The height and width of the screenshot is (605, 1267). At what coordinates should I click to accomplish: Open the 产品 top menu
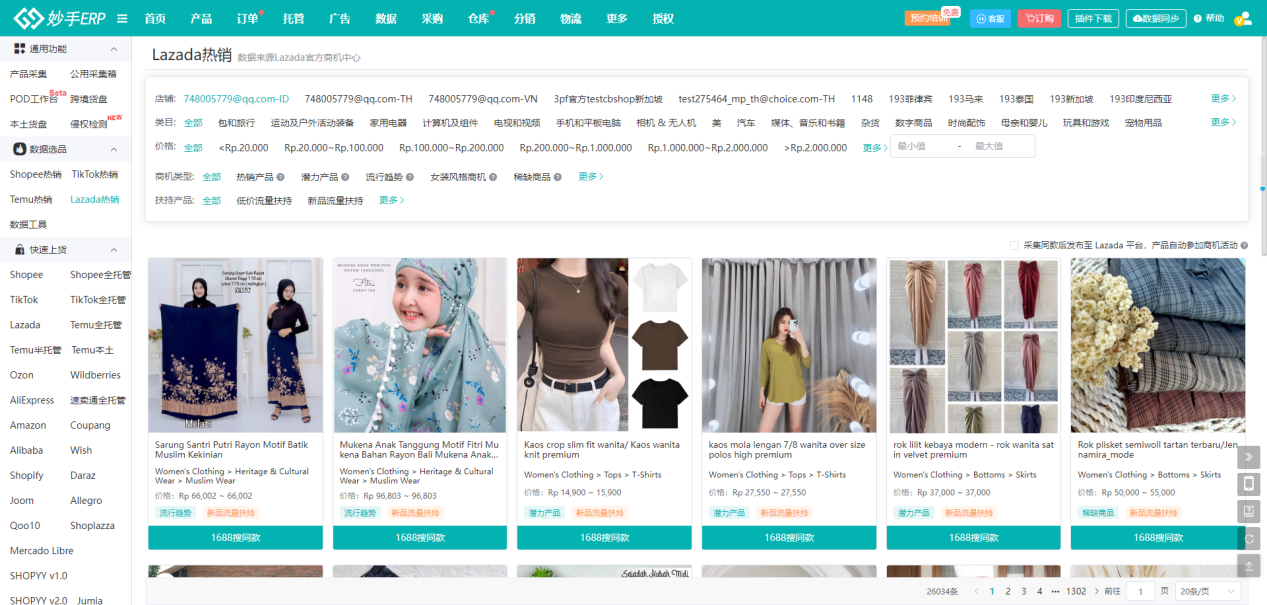click(x=201, y=19)
